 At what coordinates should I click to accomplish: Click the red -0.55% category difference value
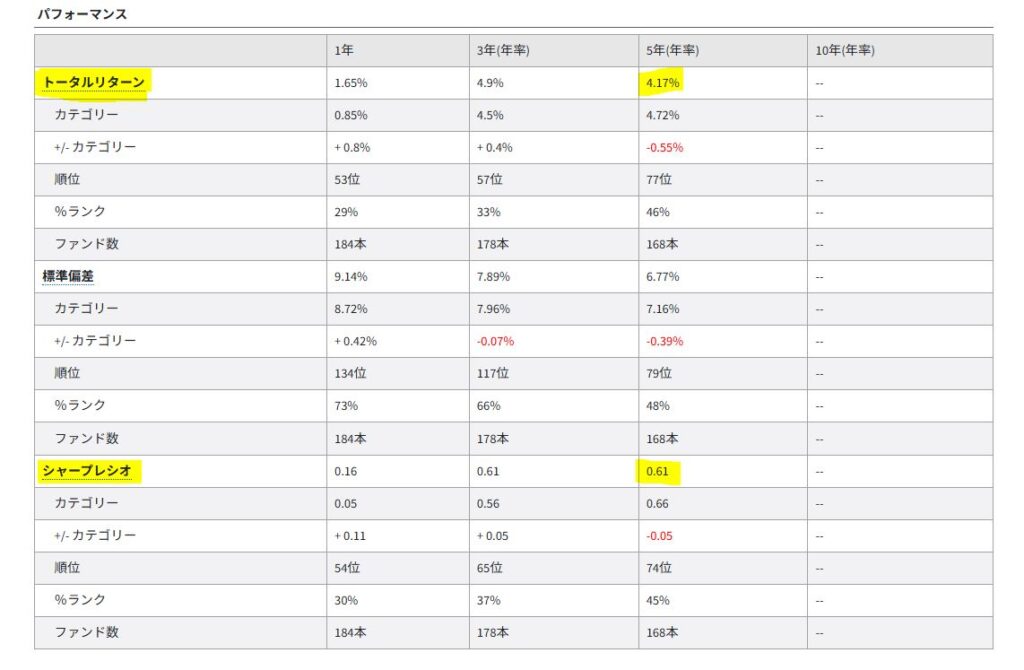tap(665, 147)
